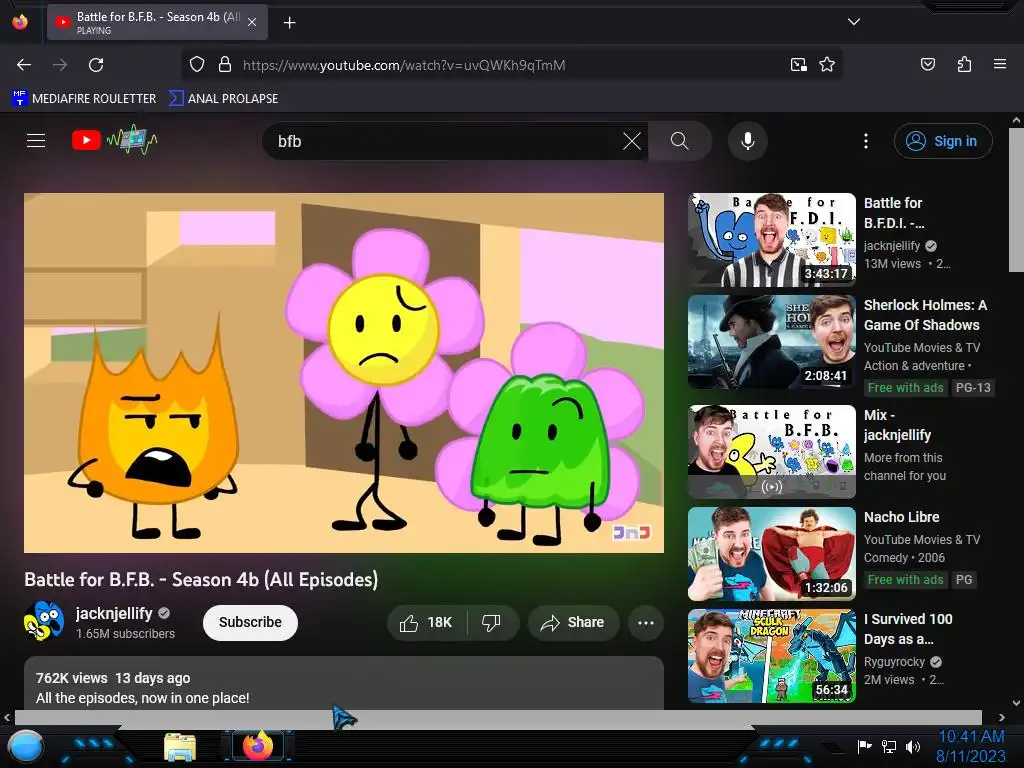
Task: Go back to the previous page
Action: [24, 65]
